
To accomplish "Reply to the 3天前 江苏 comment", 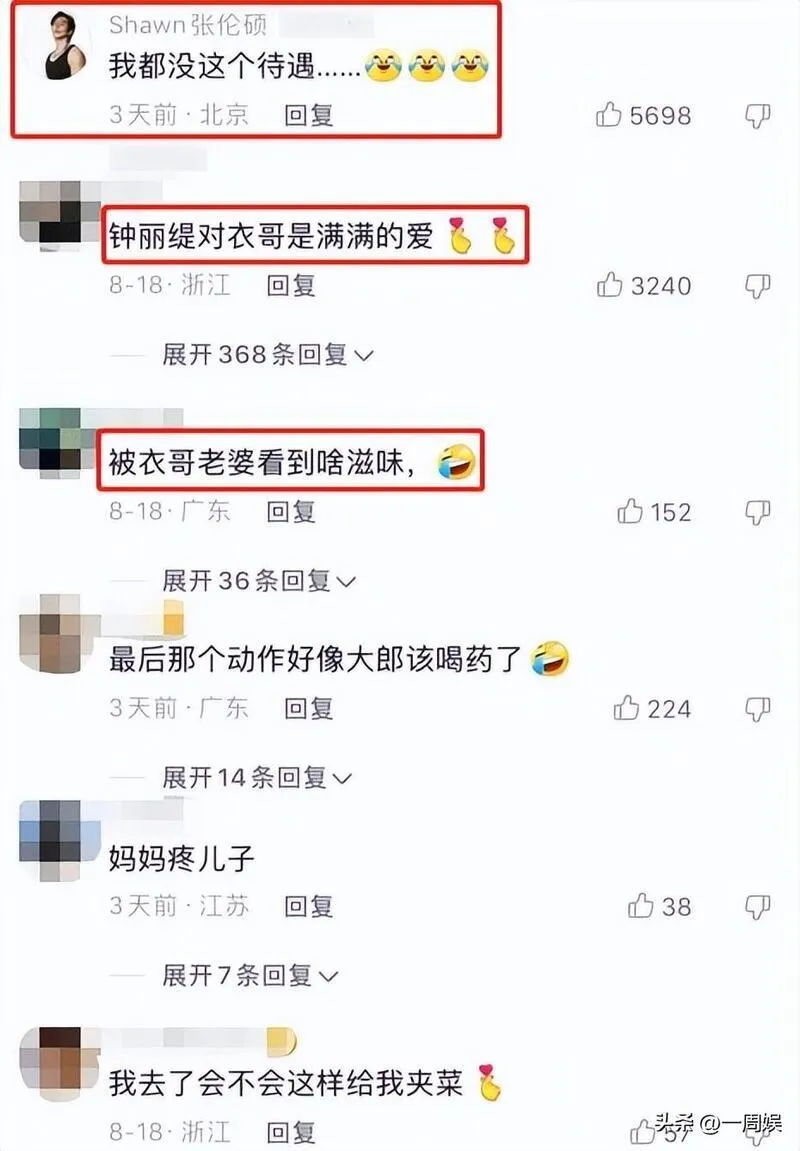I will (x=309, y=906).
